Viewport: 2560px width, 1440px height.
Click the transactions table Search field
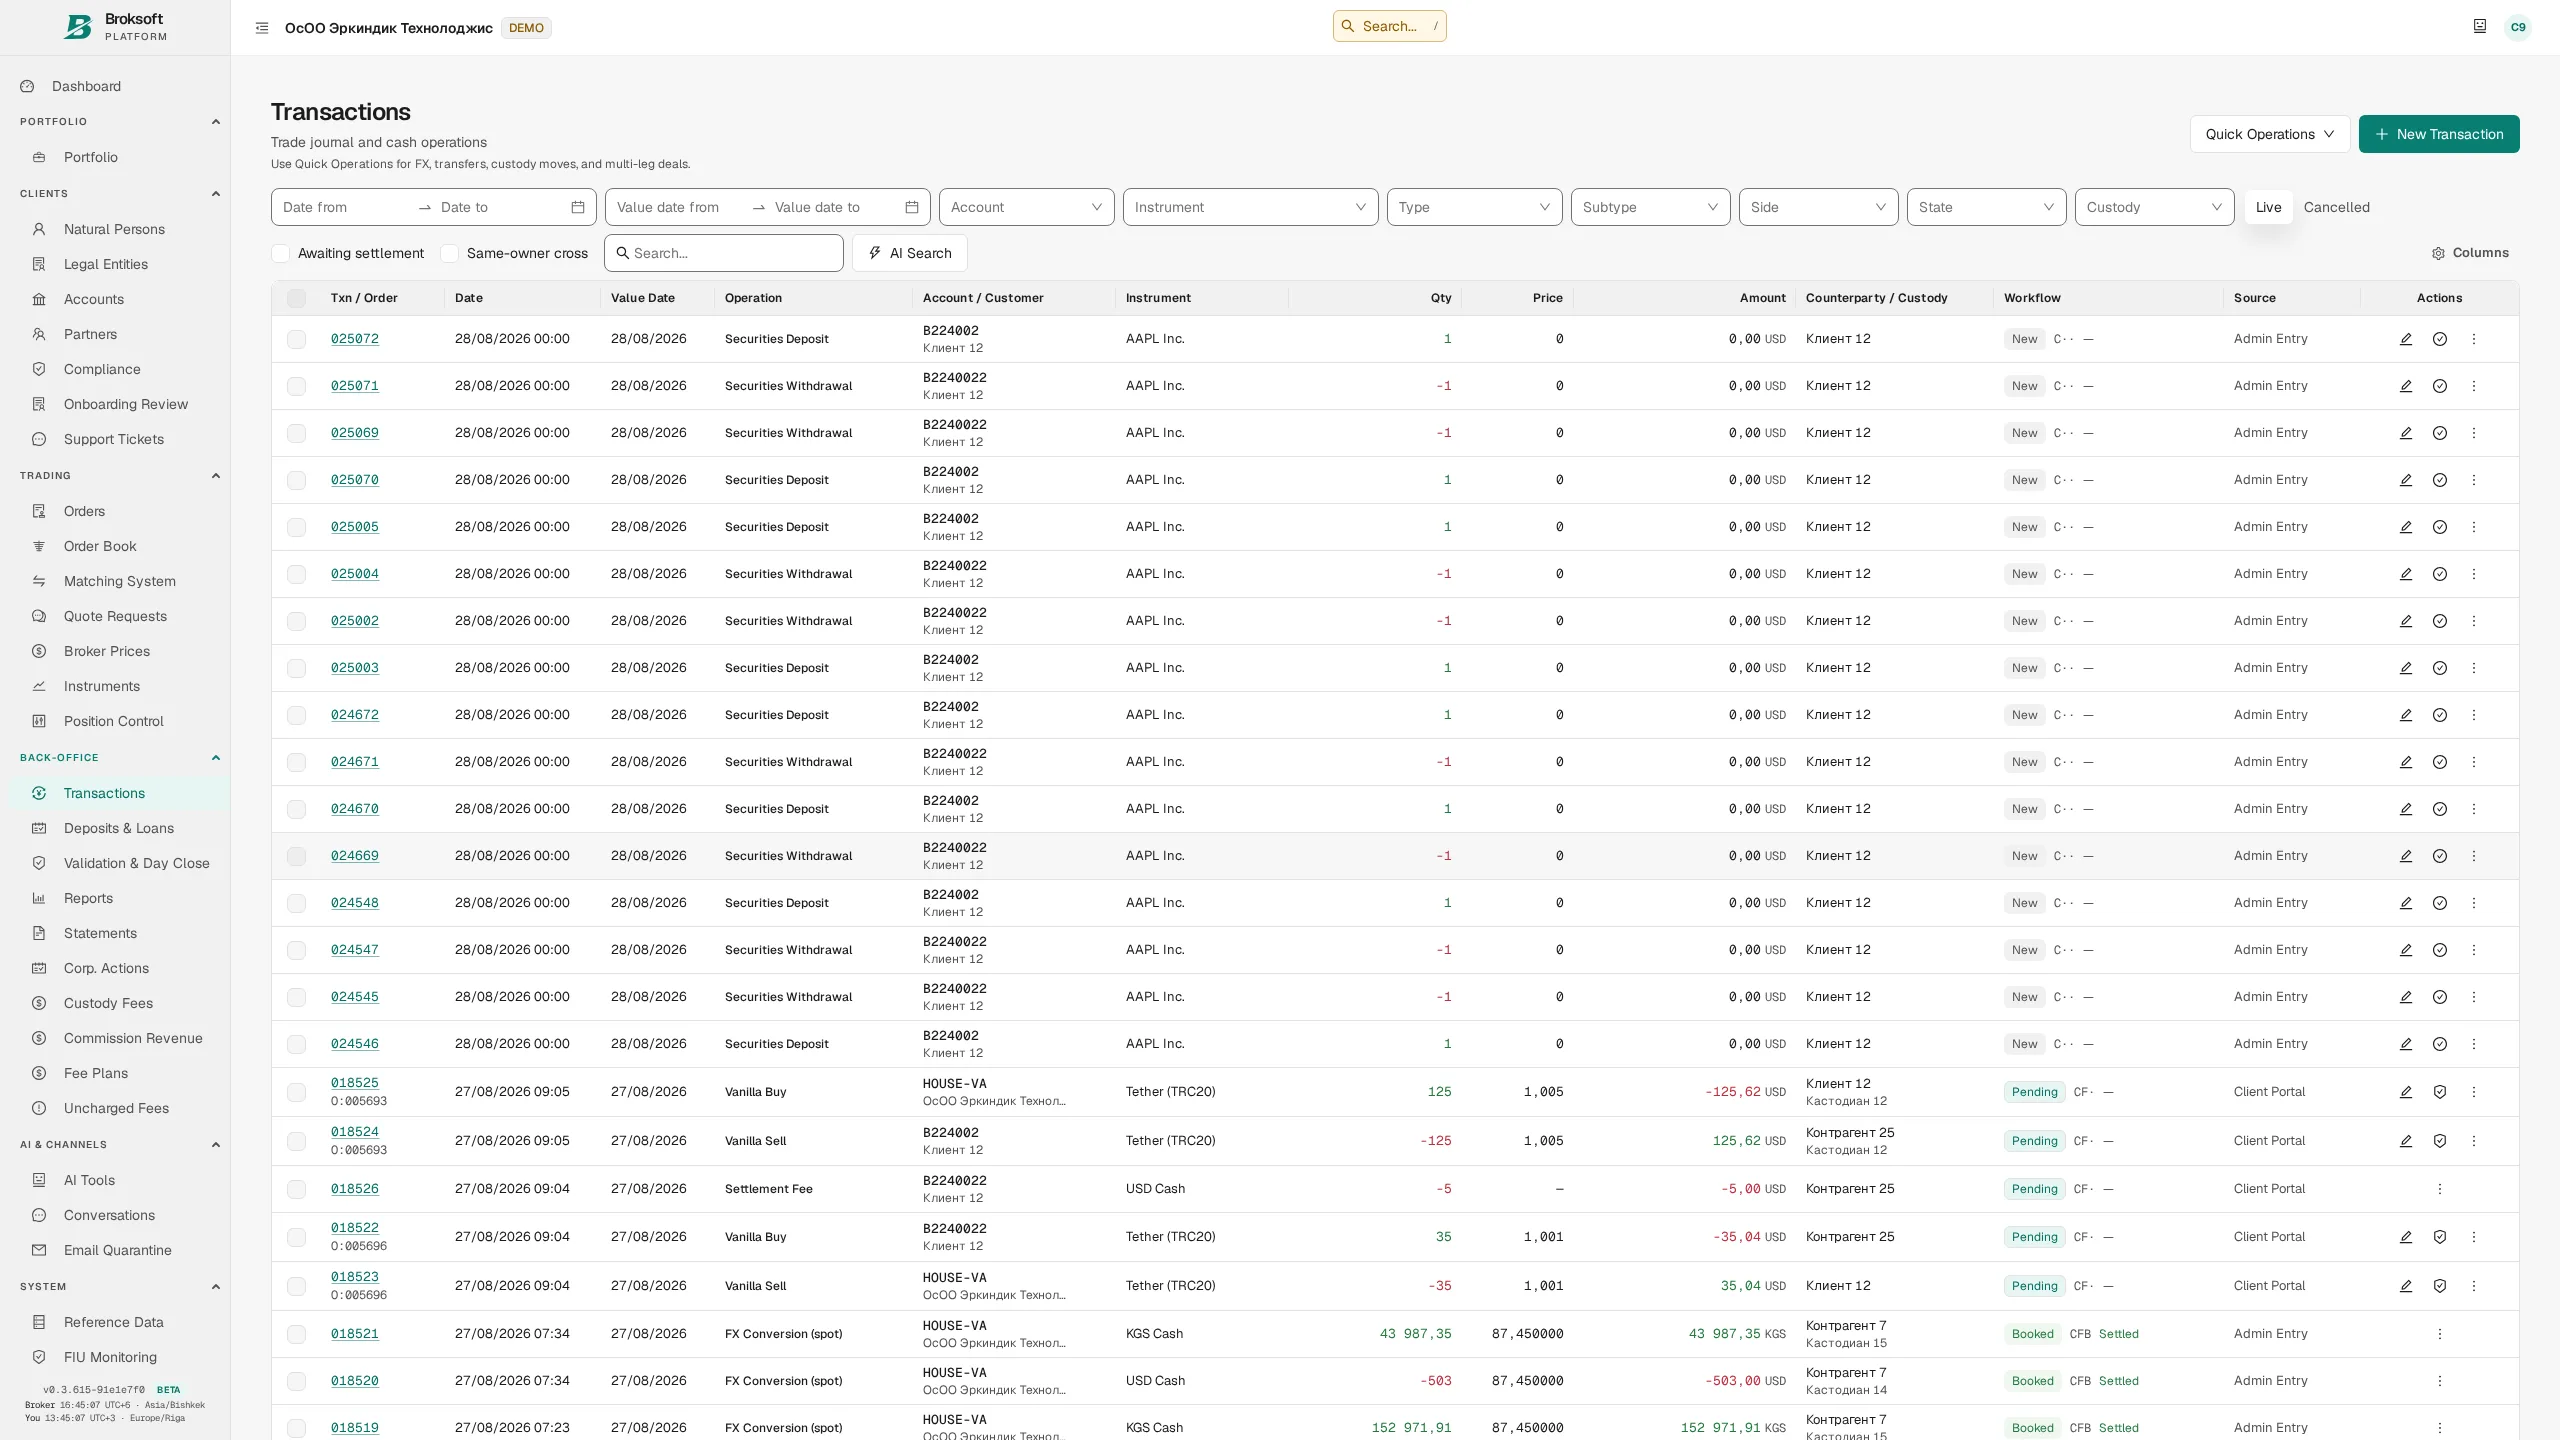[724, 253]
